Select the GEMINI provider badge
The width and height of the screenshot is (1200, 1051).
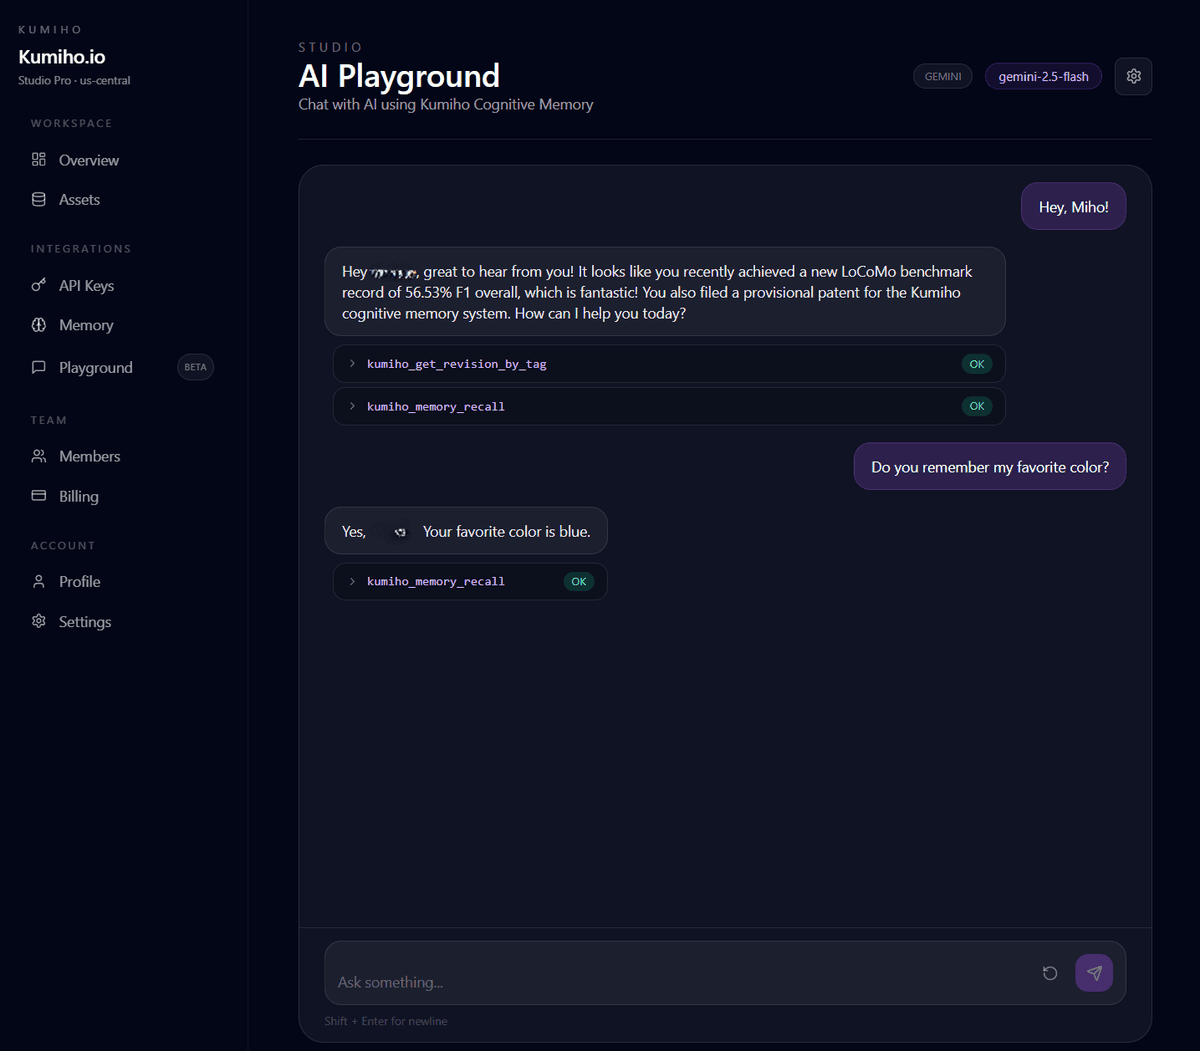tap(942, 75)
